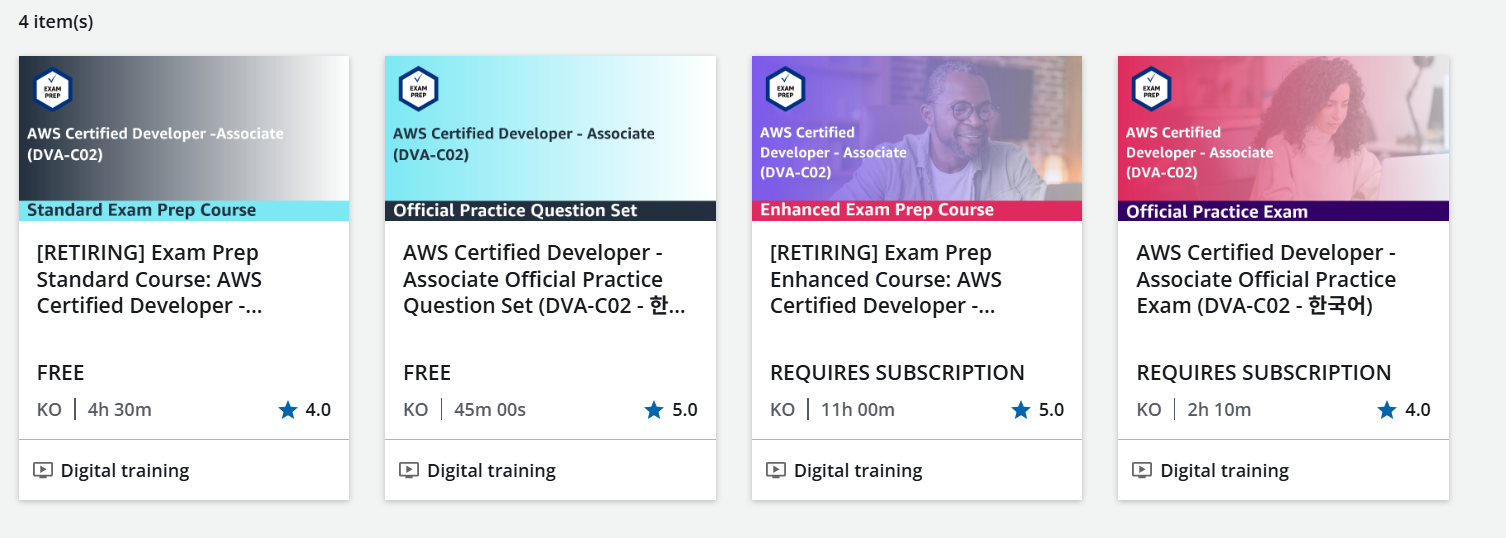This screenshot has height=538, width=1506.
Task: Click Exam Prep badge on Enhanced Course card
Action: click(x=785, y=89)
